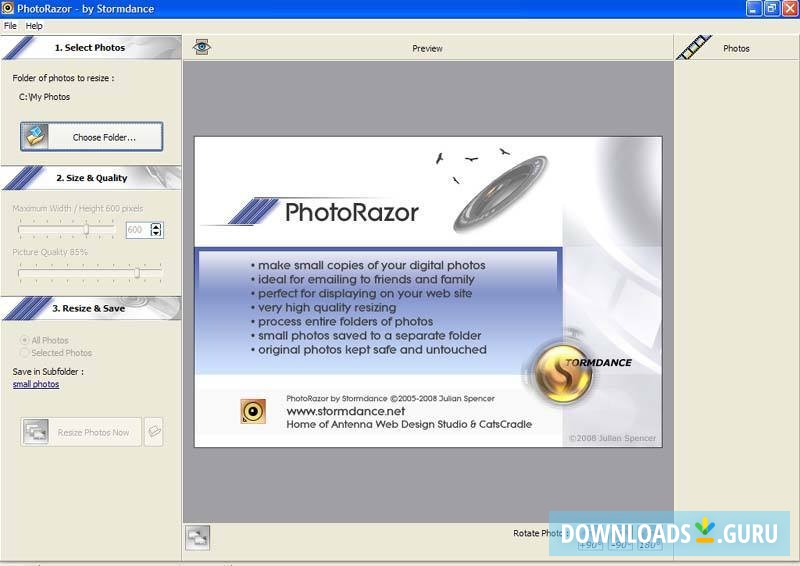Click the golden Stormdance logo in splash image
Viewport: 800px width, 566px height.
pyautogui.click(x=563, y=374)
